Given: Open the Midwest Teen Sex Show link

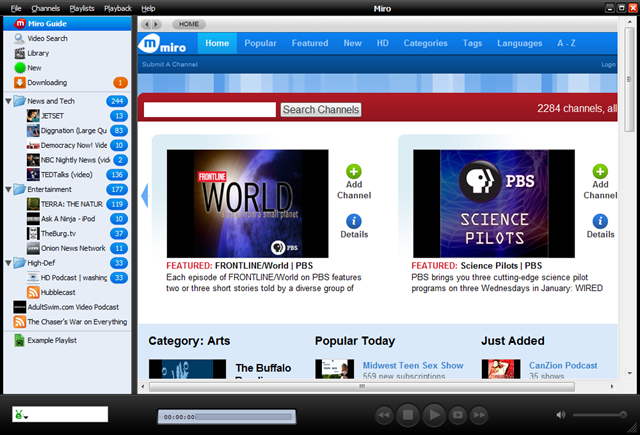Looking at the screenshot, I should [413, 365].
